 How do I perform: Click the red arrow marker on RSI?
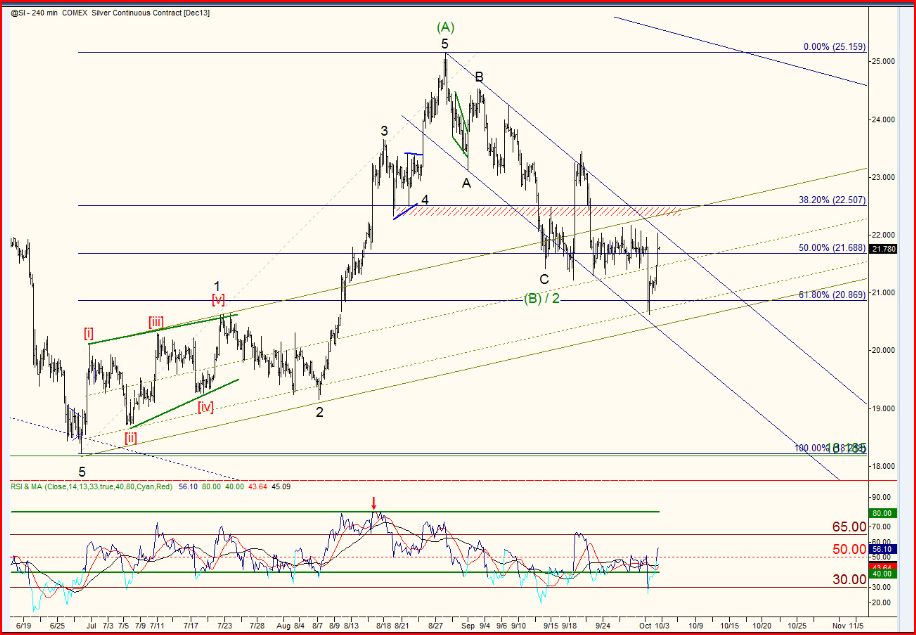point(374,502)
